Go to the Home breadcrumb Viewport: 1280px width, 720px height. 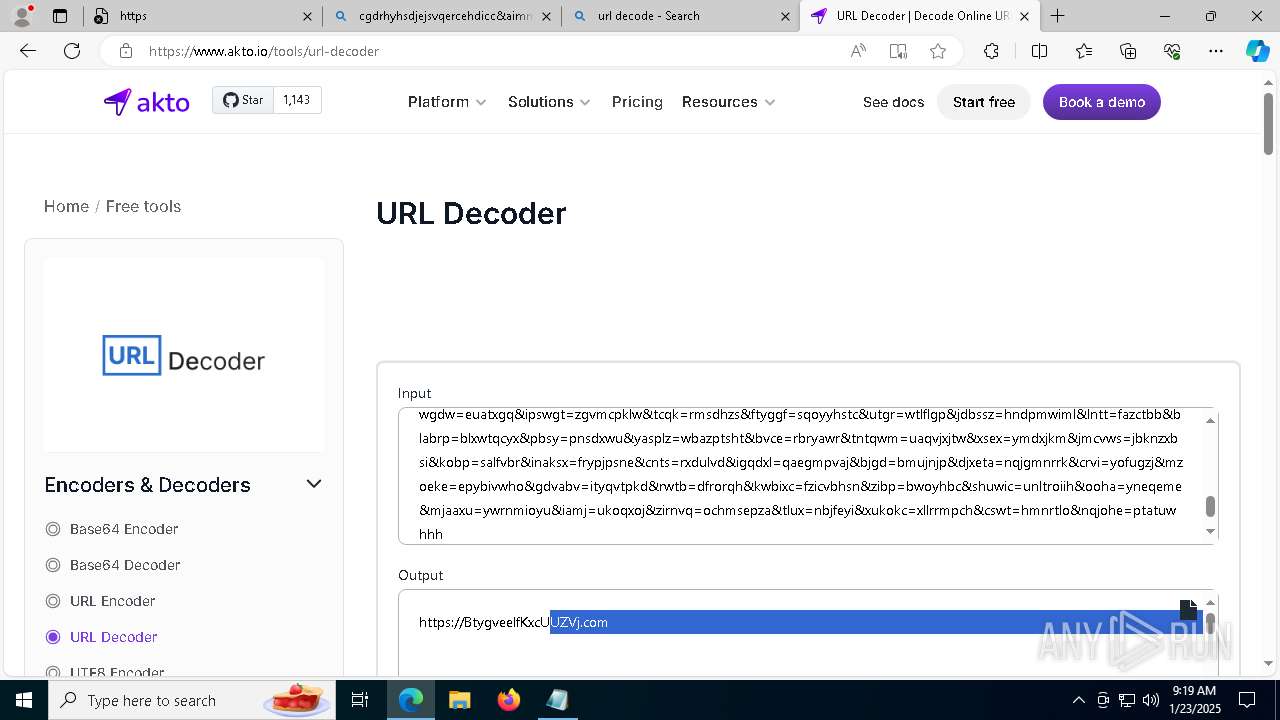[66, 206]
